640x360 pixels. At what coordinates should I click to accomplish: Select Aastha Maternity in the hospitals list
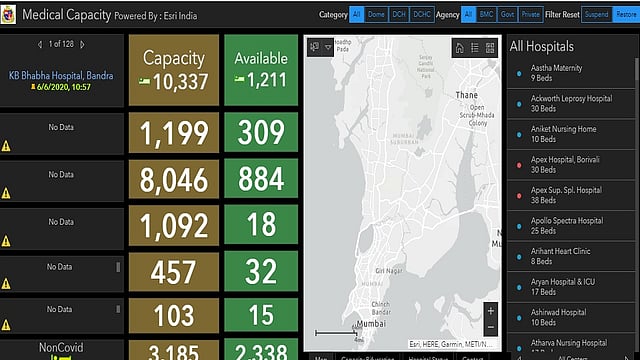coord(571,73)
